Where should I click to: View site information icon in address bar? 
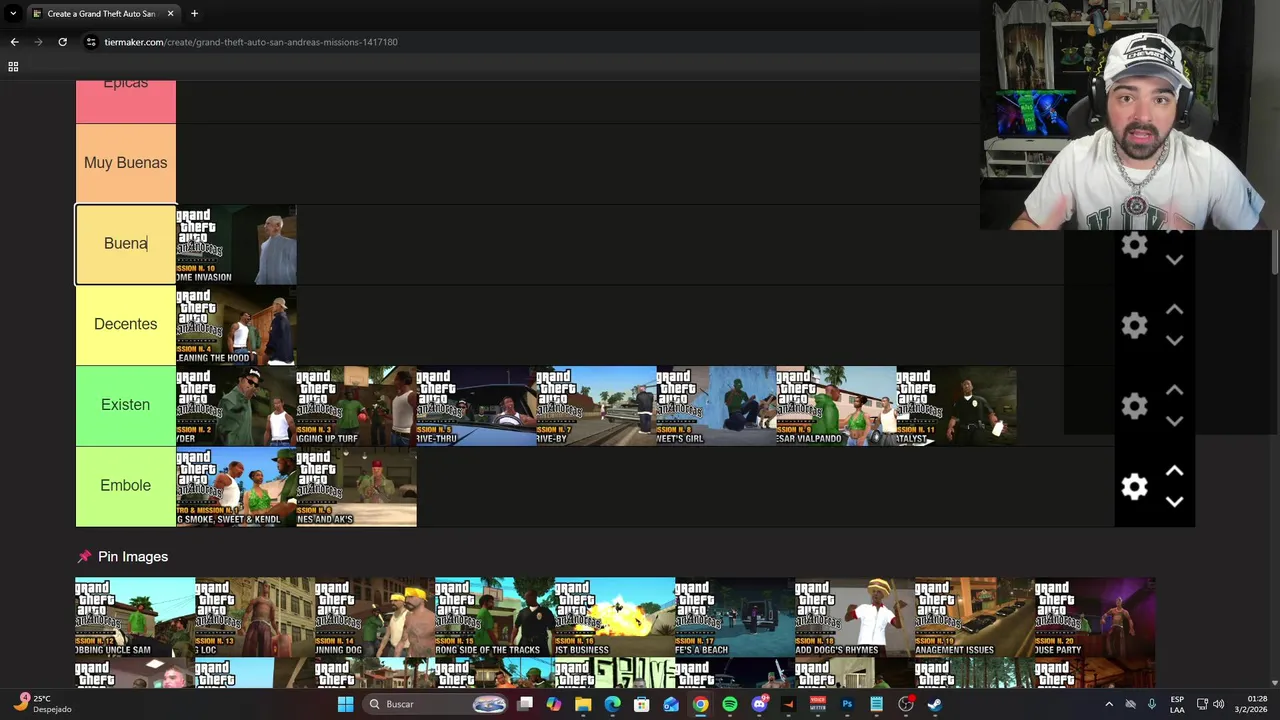tap(91, 42)
